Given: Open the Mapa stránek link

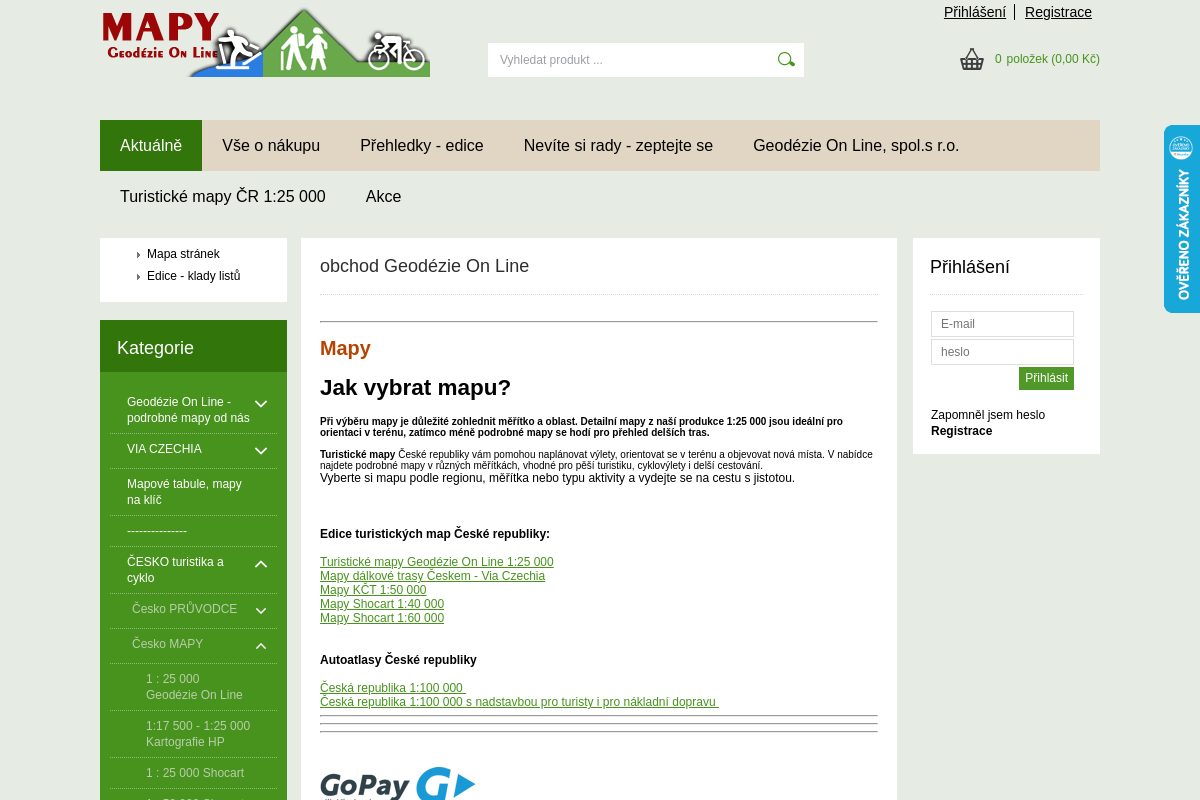Looking at the screenshot, I should (x=183, y=254).
